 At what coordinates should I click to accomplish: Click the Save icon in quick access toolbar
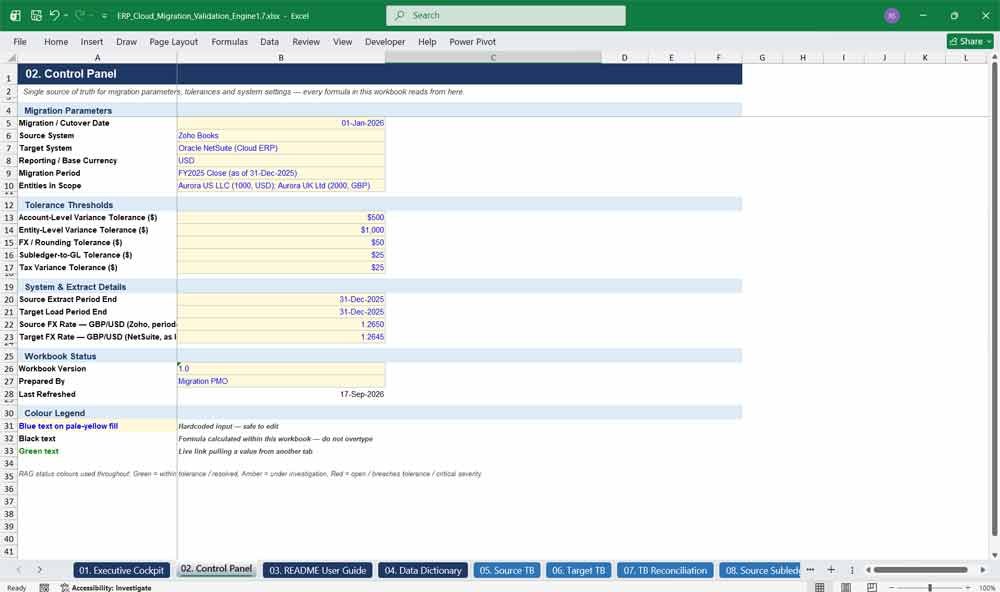point(36,15)
